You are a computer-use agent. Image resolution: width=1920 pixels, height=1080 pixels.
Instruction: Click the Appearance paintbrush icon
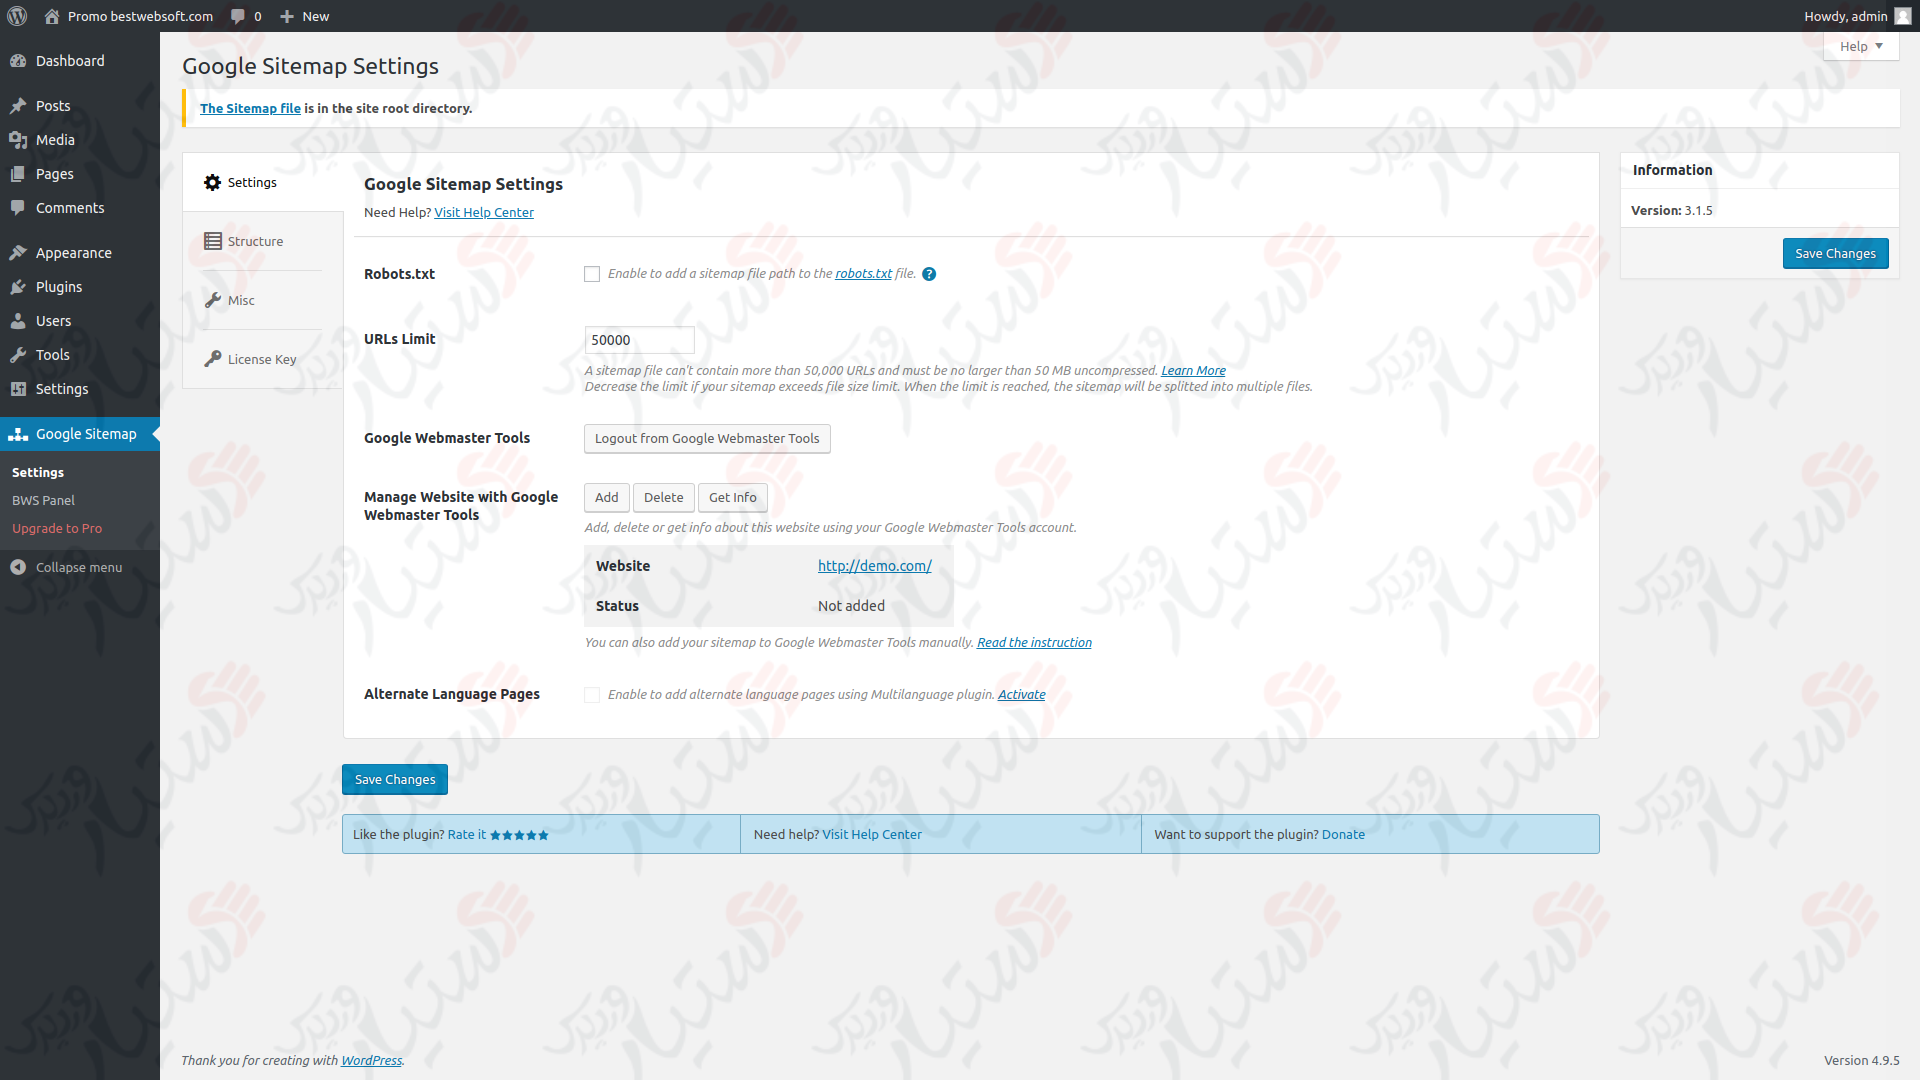click(19, 252)
